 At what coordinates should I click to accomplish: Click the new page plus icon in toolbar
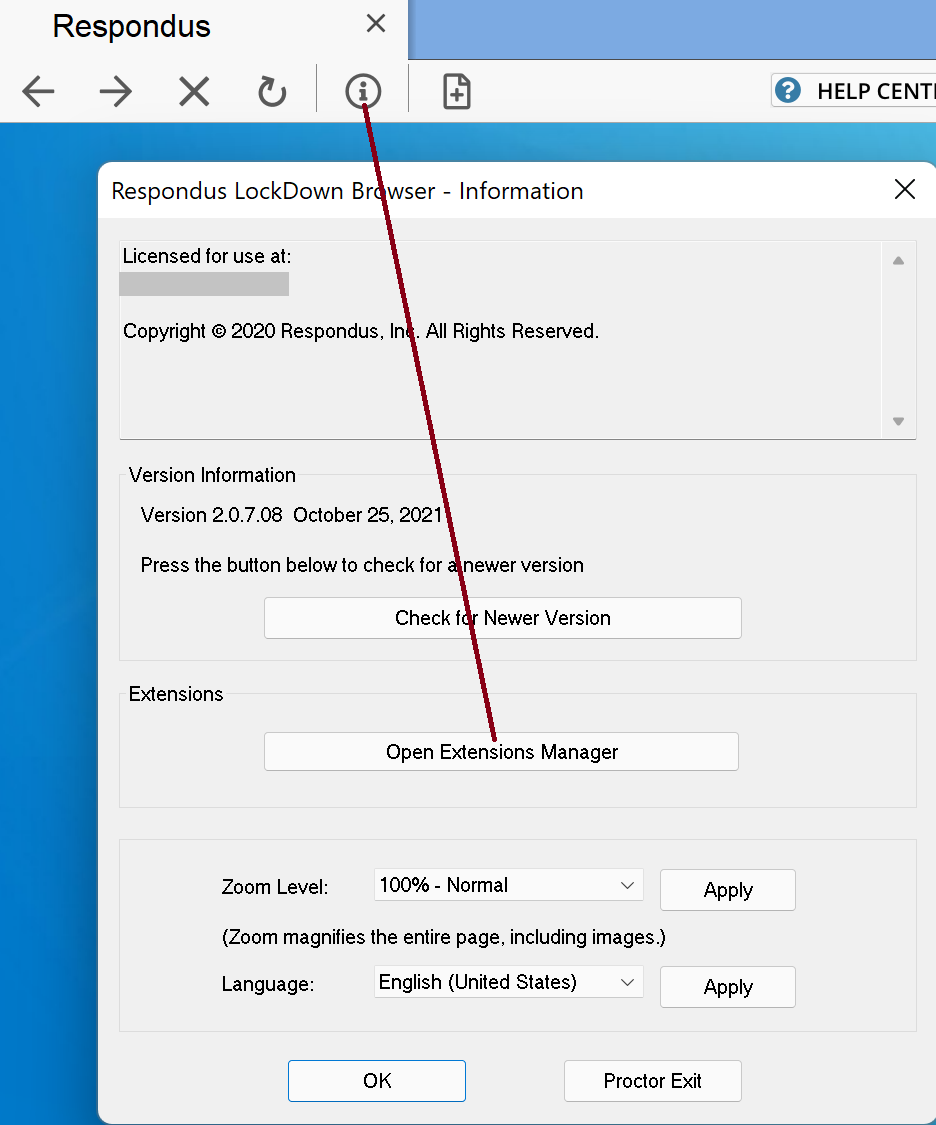click(457, 92)
